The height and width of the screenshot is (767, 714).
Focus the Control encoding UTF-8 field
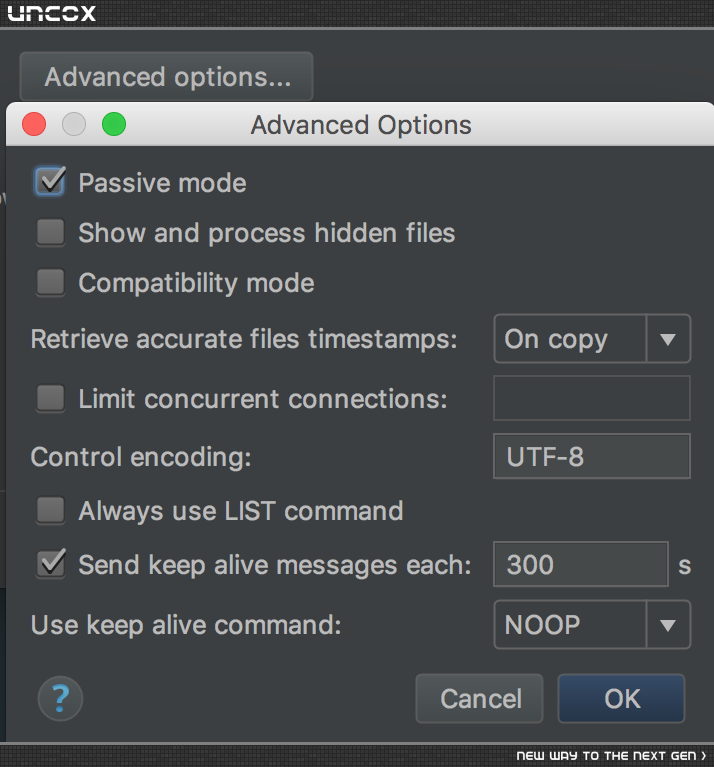[x=592, y=456]
